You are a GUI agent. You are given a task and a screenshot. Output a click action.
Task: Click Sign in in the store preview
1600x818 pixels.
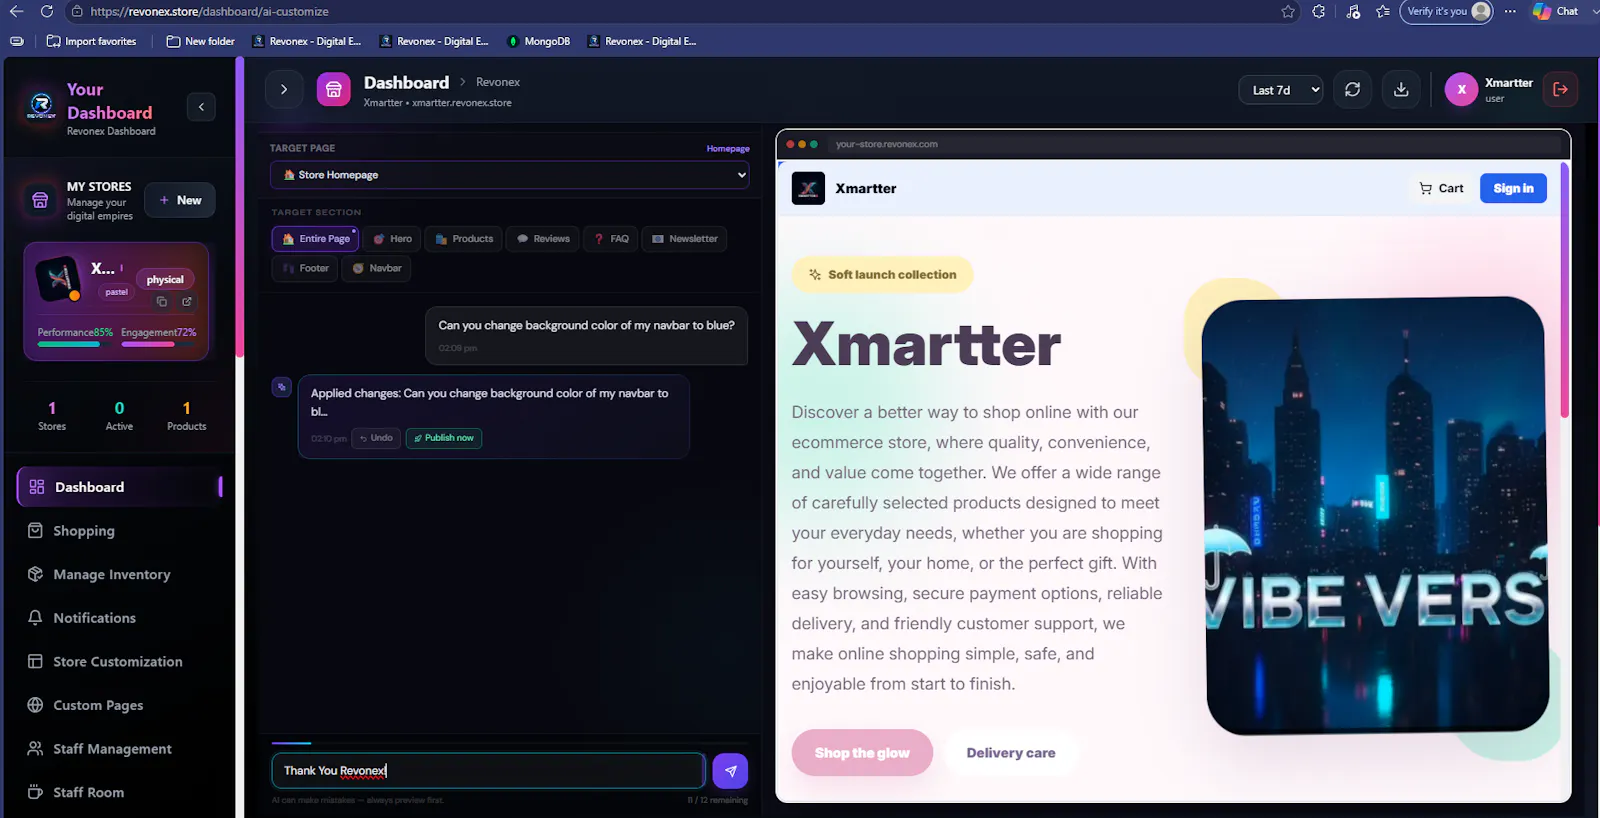[1513, 188]
